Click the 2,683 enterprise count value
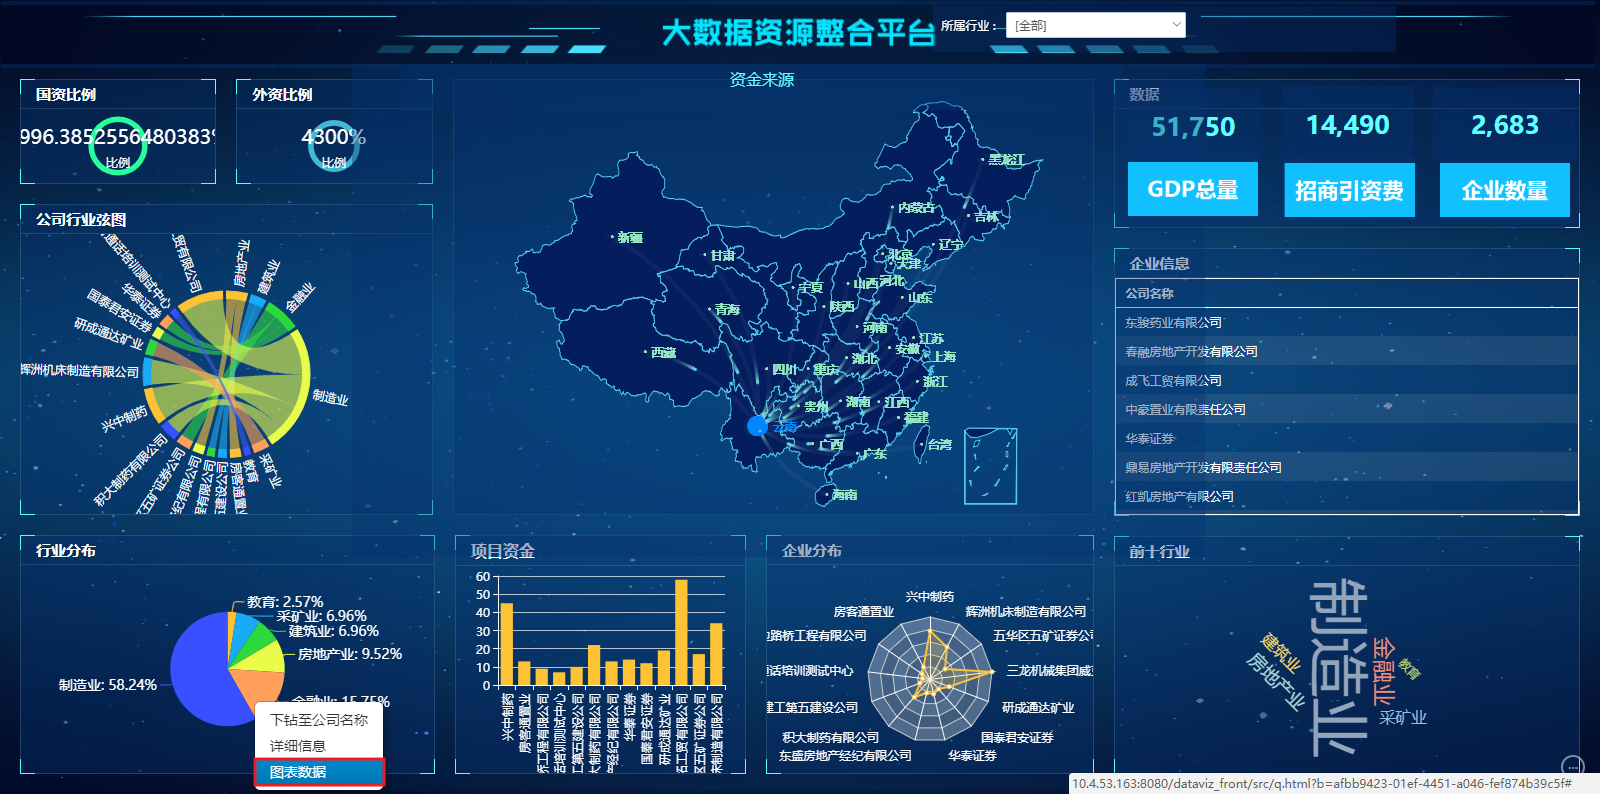This screenshot has width=1600, height=794. pyautogui.click(x=1505, y=125)
